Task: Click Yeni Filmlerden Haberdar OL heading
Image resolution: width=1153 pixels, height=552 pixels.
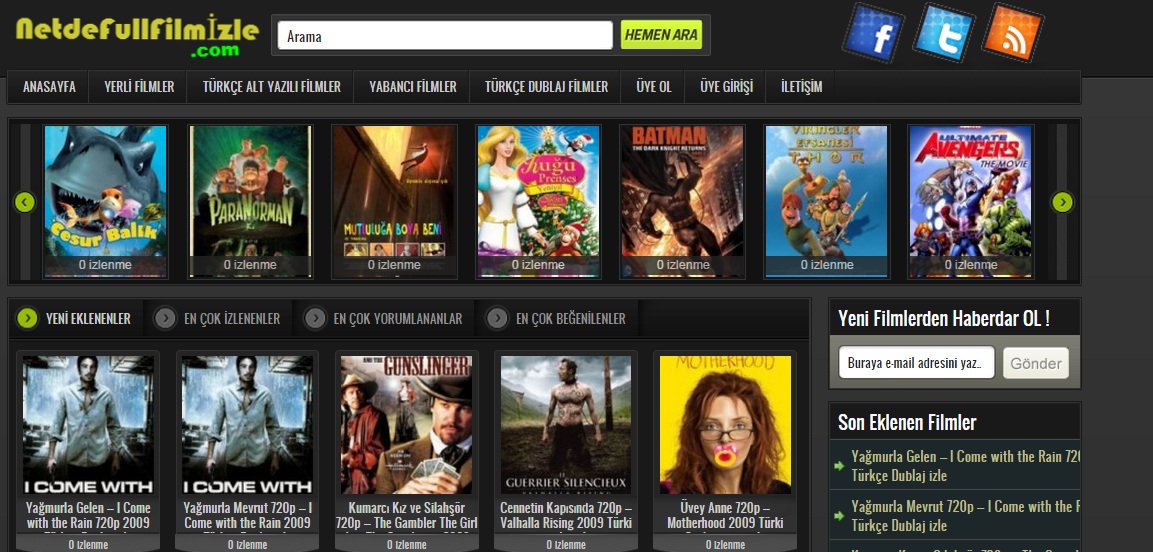Action: pyautogui.click(x=943, y=319)
